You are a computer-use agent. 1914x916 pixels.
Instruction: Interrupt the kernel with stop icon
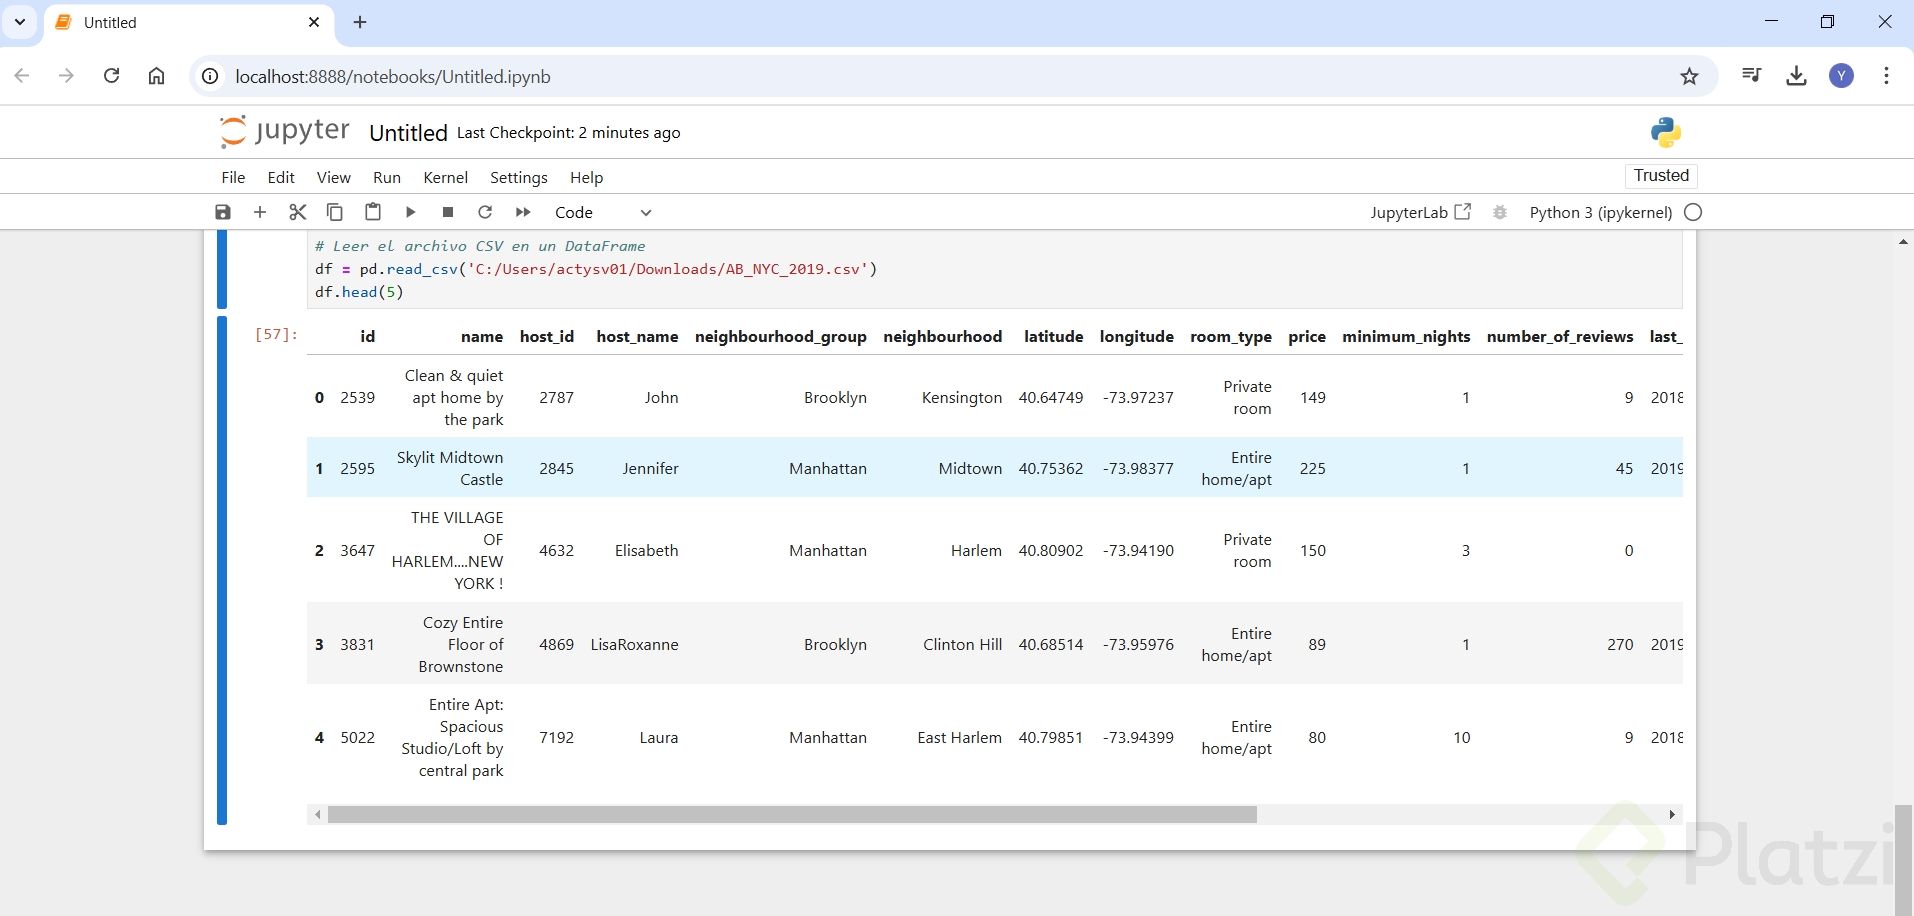coord(448,212)
